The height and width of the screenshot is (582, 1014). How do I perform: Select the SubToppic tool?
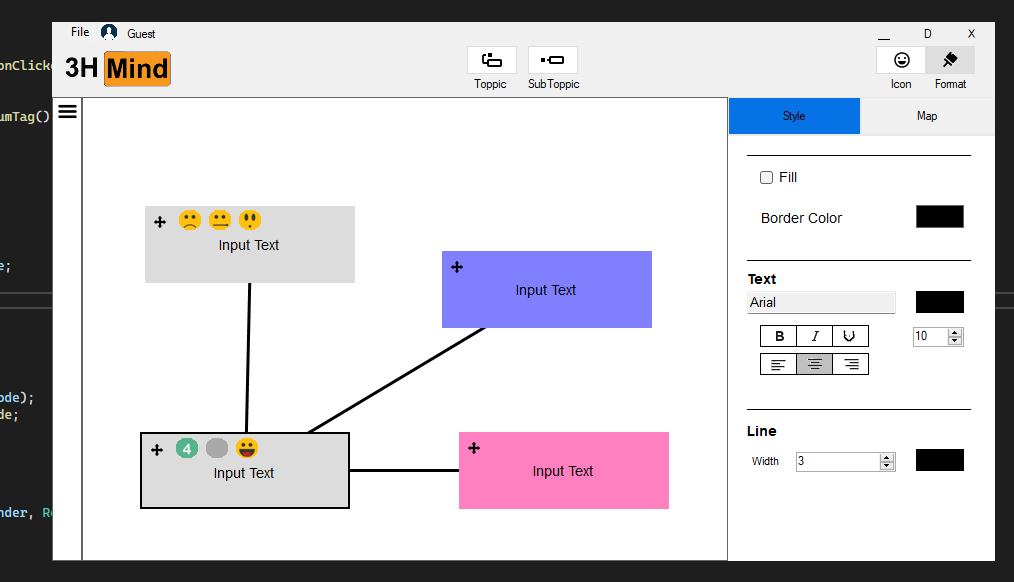(553, 60)
